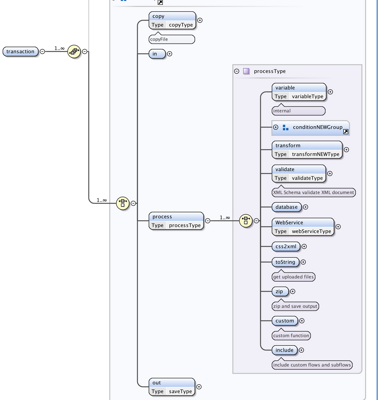Expand the validate element
Image resolution: width=389 pixels, height=400 pixels.
[x=330, y=173]
